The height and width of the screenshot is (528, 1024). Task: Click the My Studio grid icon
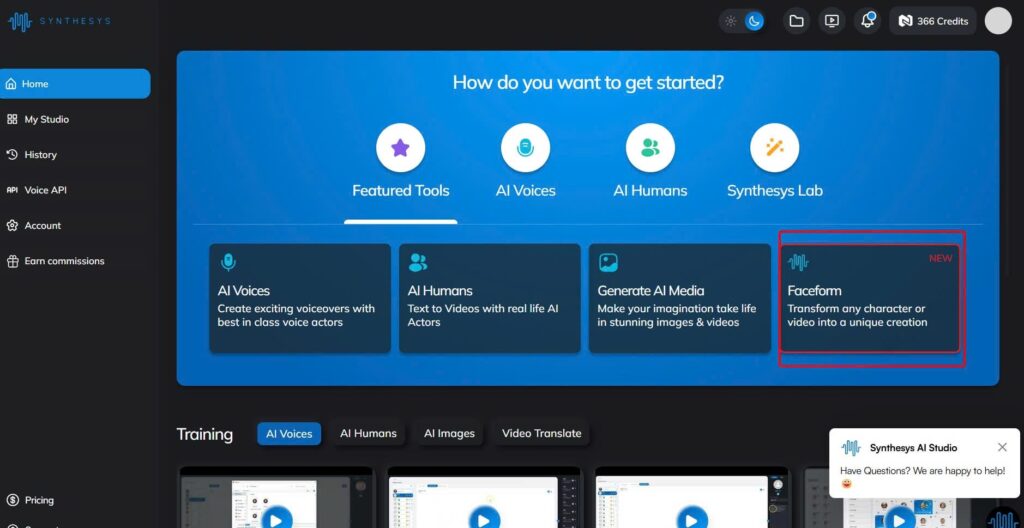pos(12,120)
